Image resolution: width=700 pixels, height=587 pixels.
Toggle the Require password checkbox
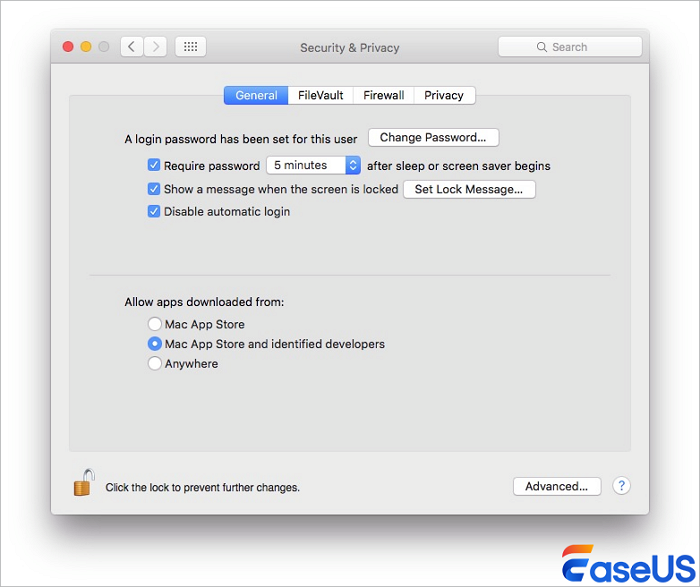tap(154, 165)
